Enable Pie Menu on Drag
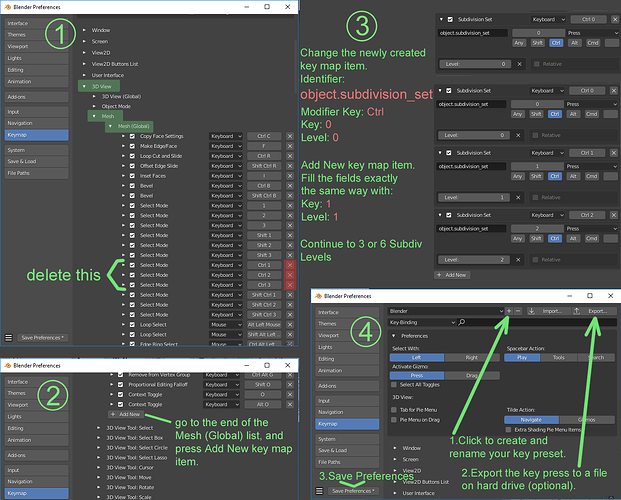Image resolution: width=621 pixels, height=500 pixels. (x=394, y=420)
